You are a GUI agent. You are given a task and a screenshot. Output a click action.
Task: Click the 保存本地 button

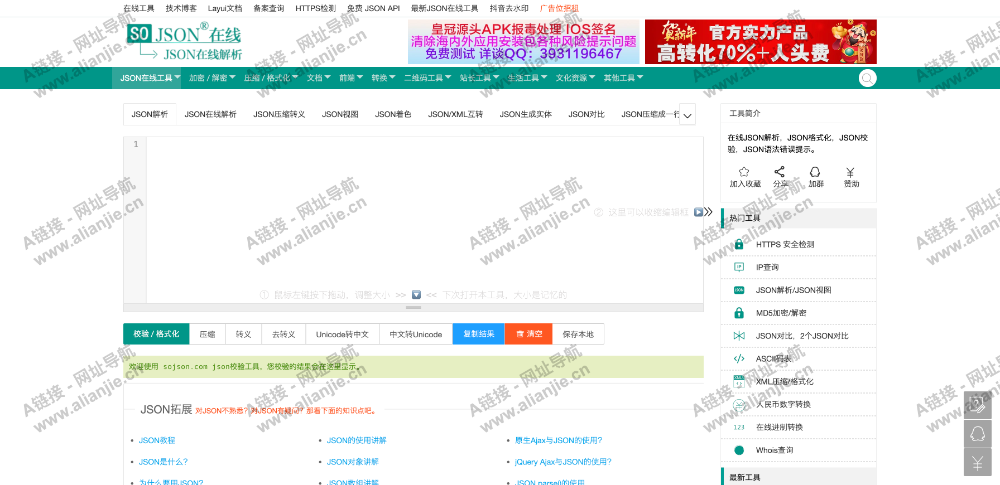tap(578, 334)
